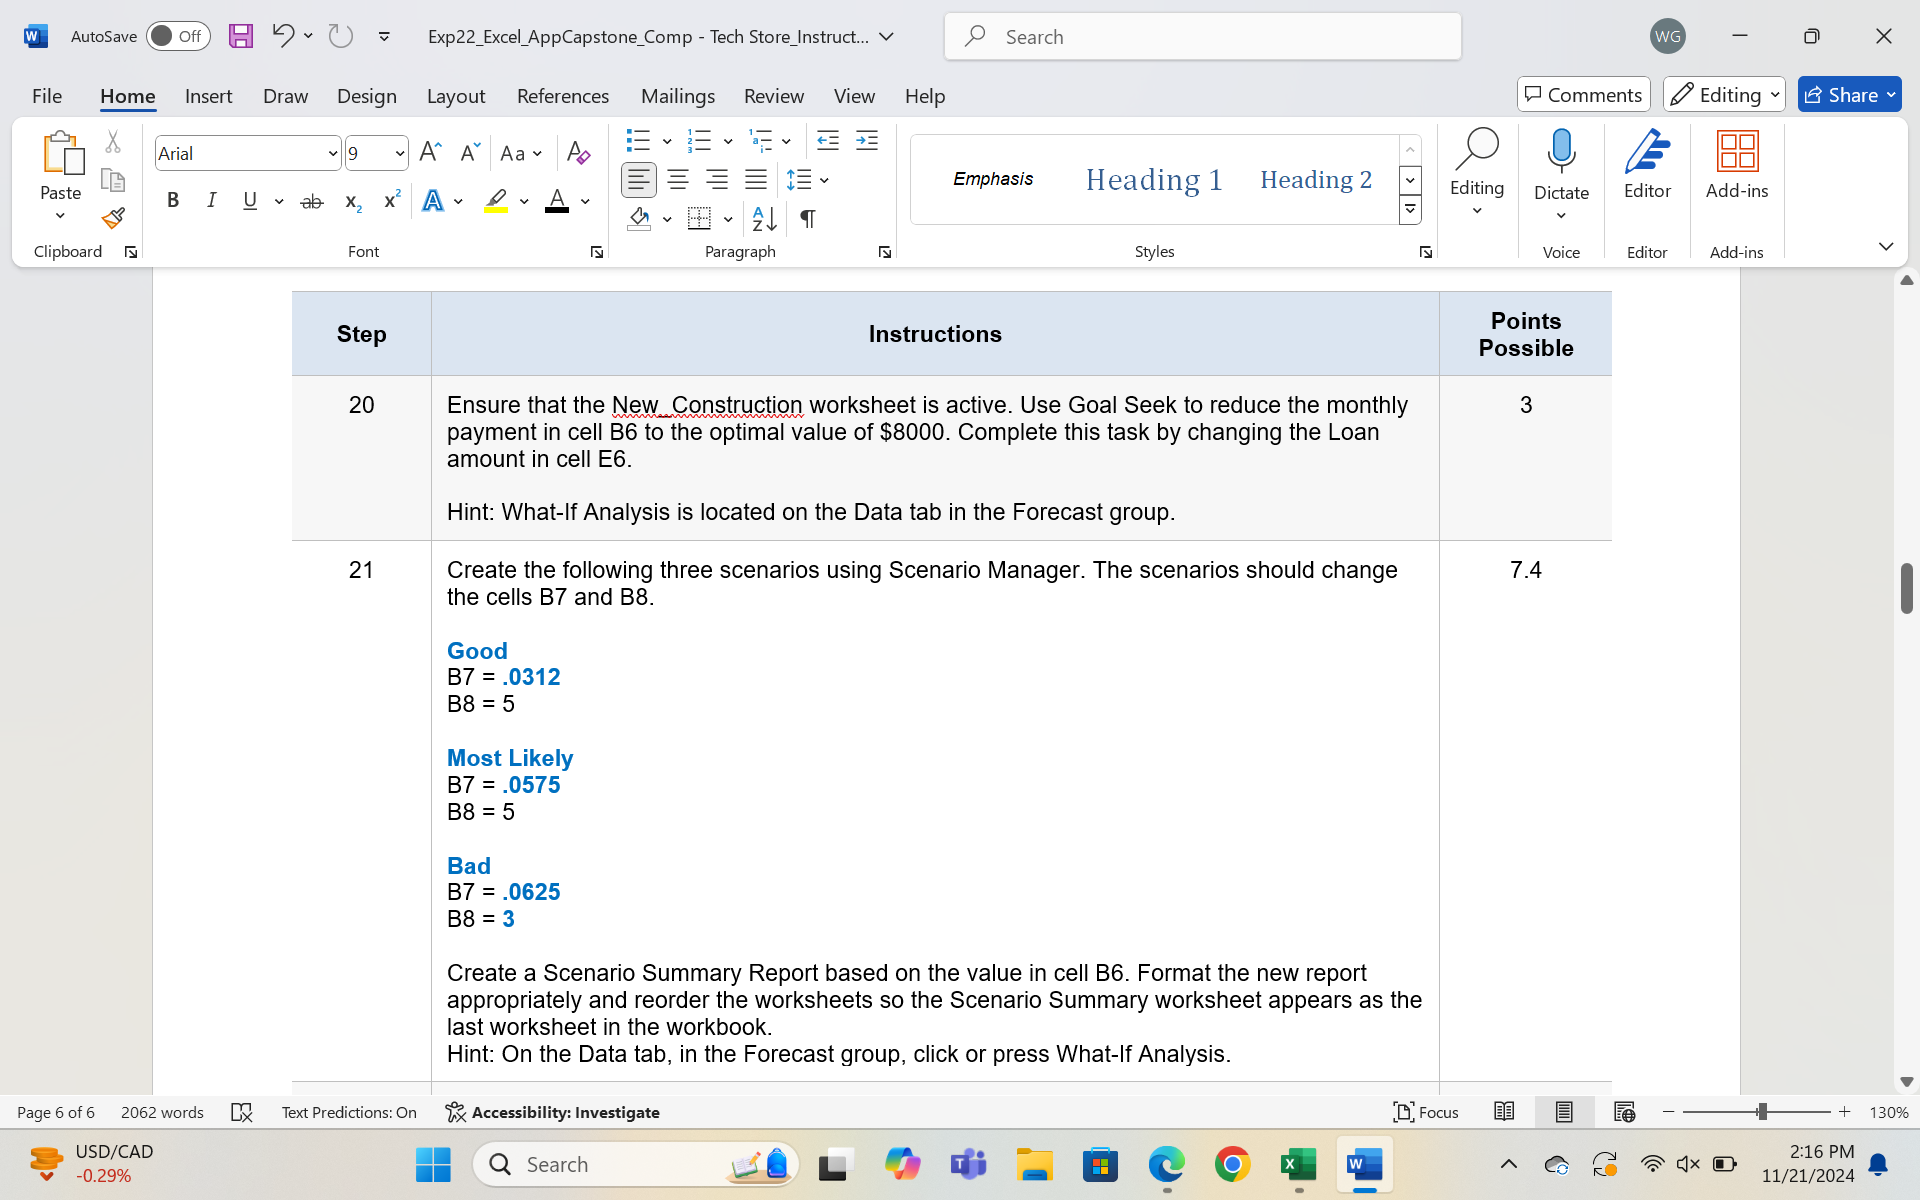The height and width of the screenshot is (1200, 1920).
Task: Click the Save icon in title bar
Action: [x=240, y=37]
